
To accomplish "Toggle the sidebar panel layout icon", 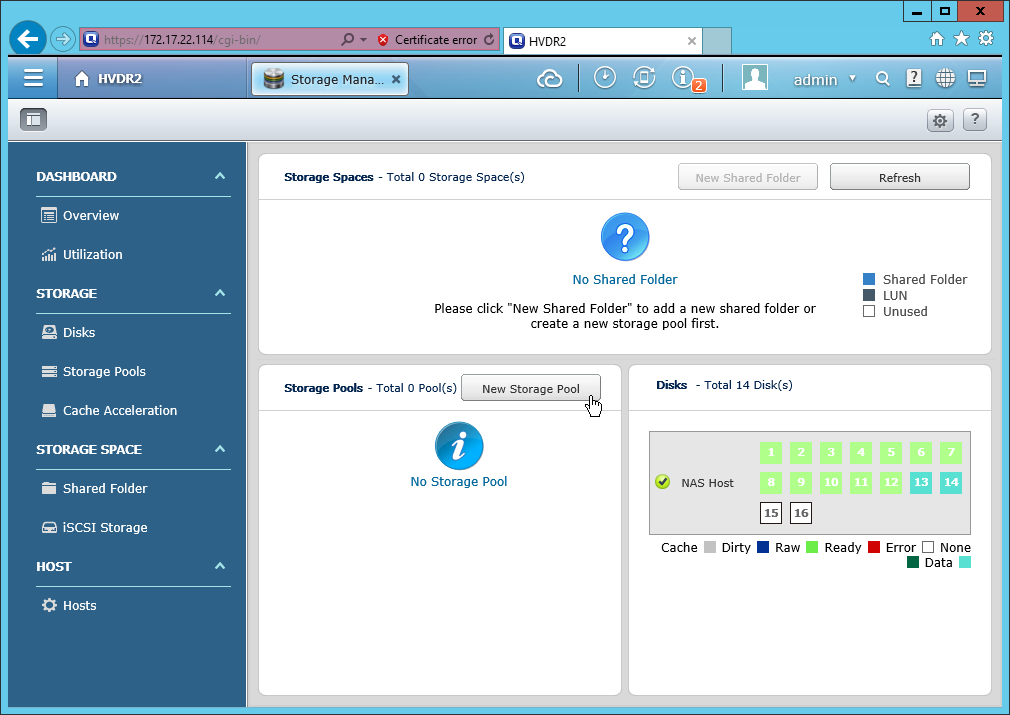I will coord(33,119).
